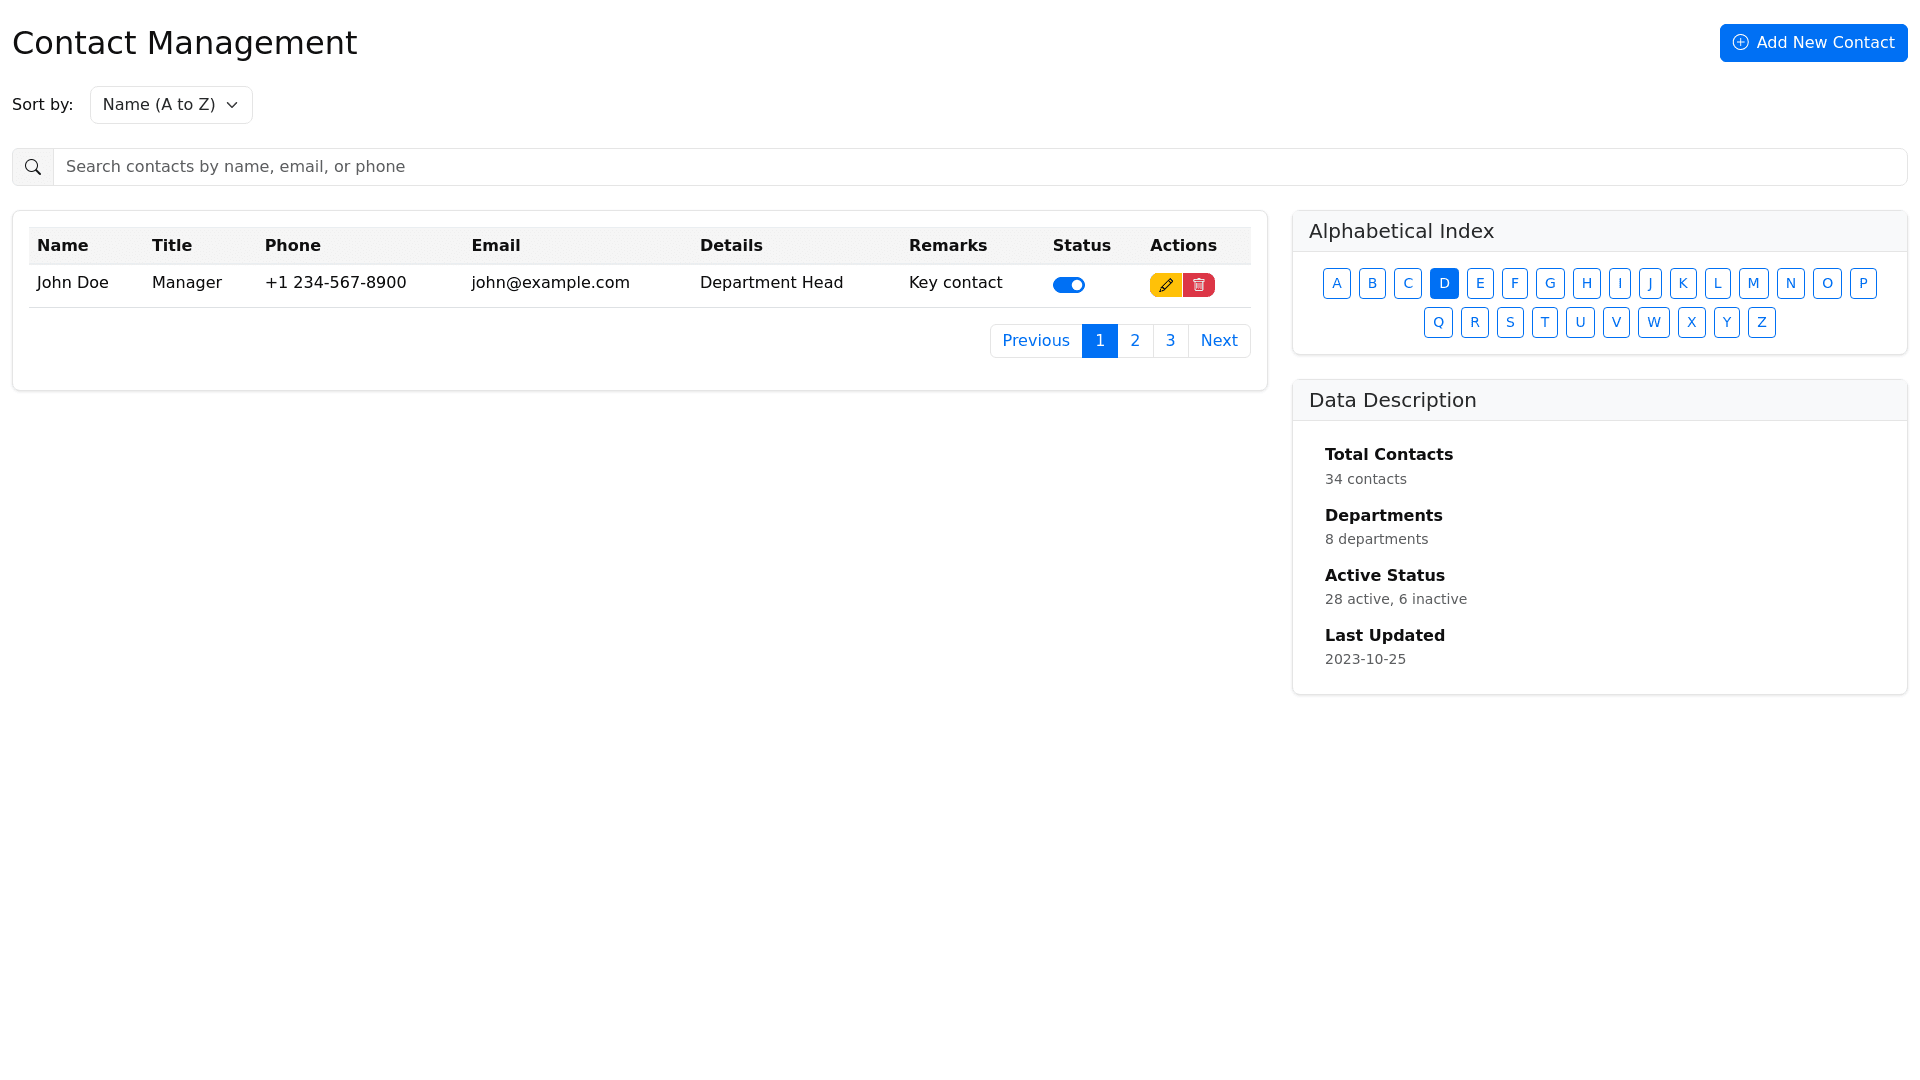Choose letter Z in the index
1920x1080 pixels.
[x=1761, y=322]
